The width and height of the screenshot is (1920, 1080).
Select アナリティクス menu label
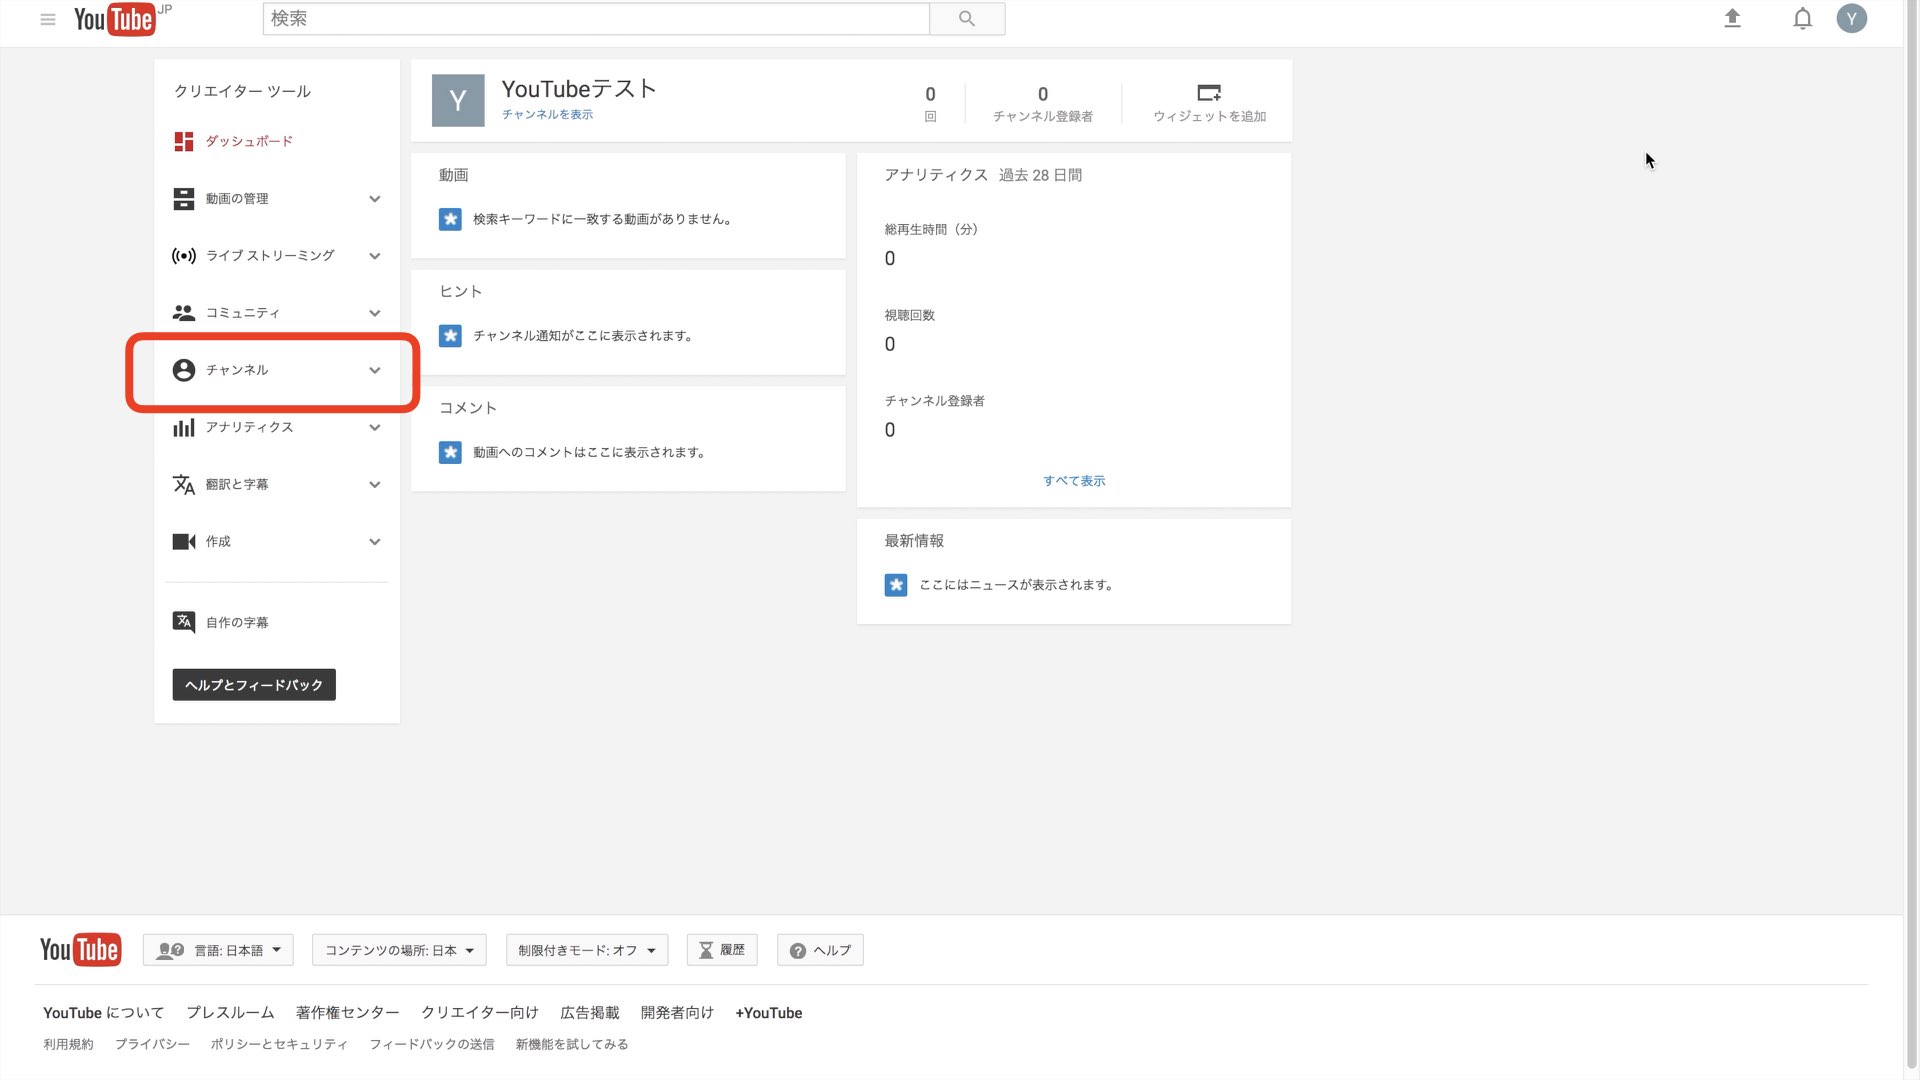point(249,427)
